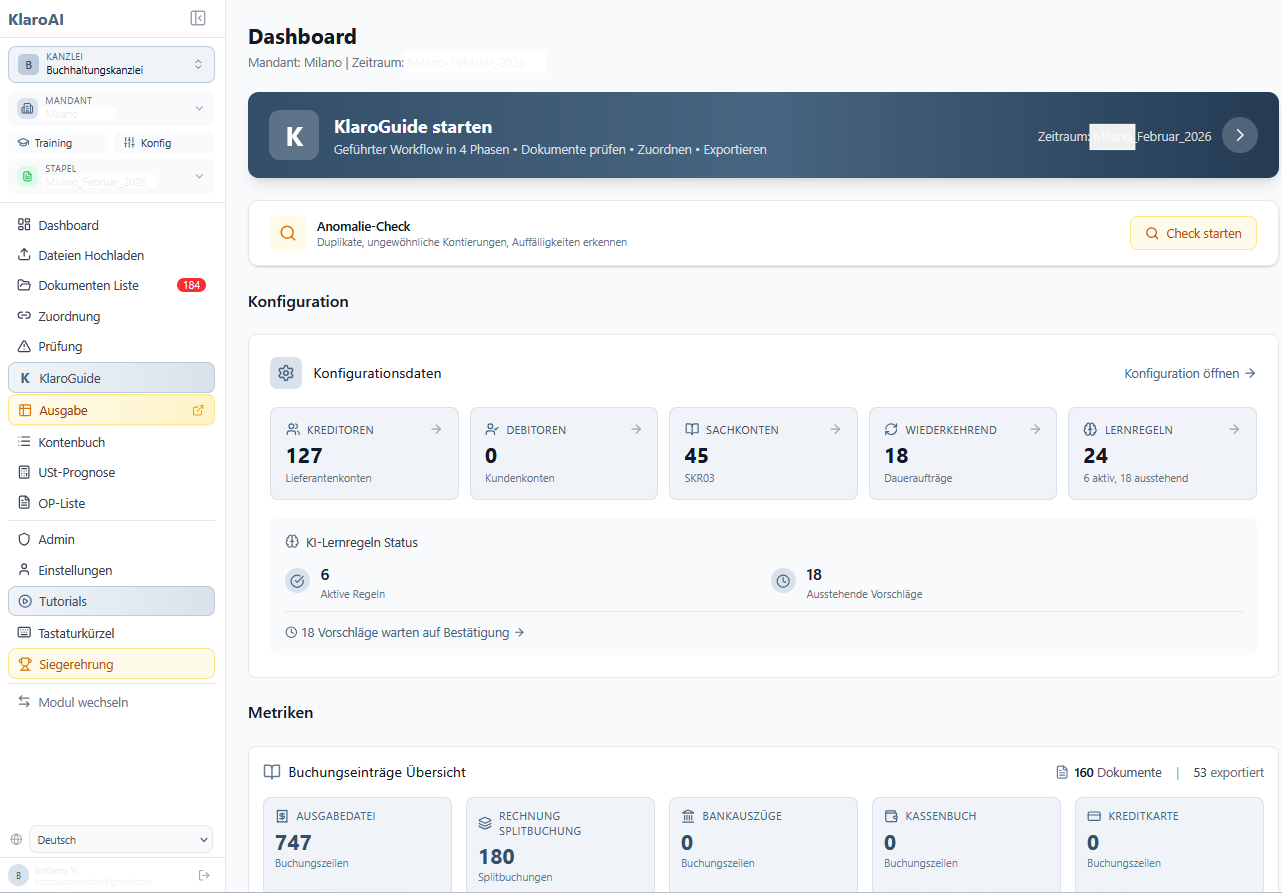Click Modul wechseln in the sidebar
Viewport: 1282px width, 893px height.
(111, 702)
